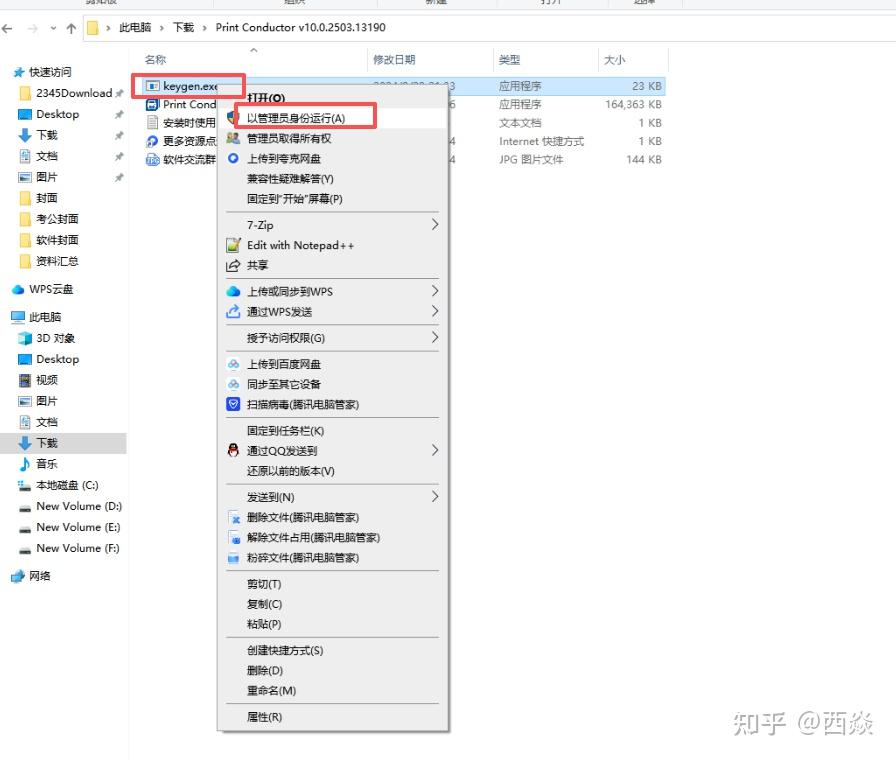Select 固定到任务栏(K)
Image resolution: width=896 pixels, height=761 pixels.
click(x=286, y=431)
